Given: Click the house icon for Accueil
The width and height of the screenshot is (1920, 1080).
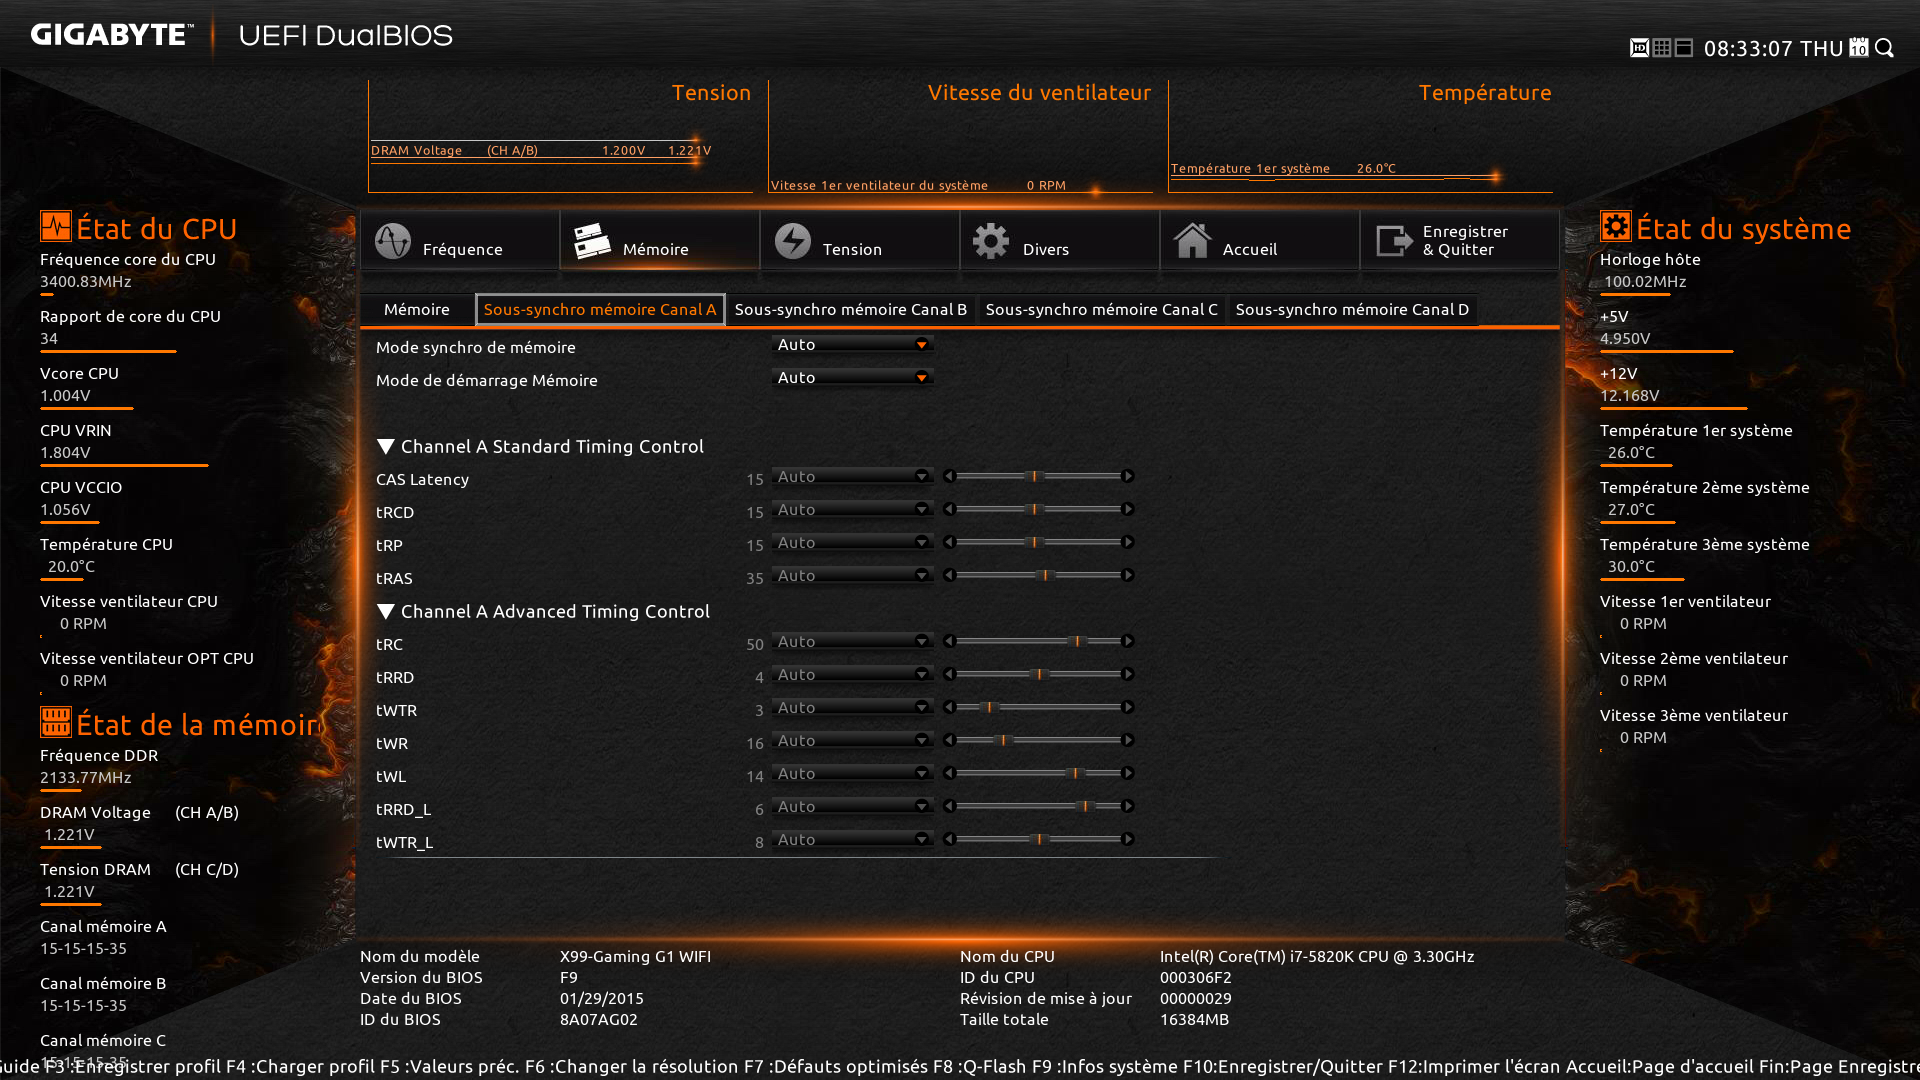Looking at the screenshot, I should [x=1192, y=241].
